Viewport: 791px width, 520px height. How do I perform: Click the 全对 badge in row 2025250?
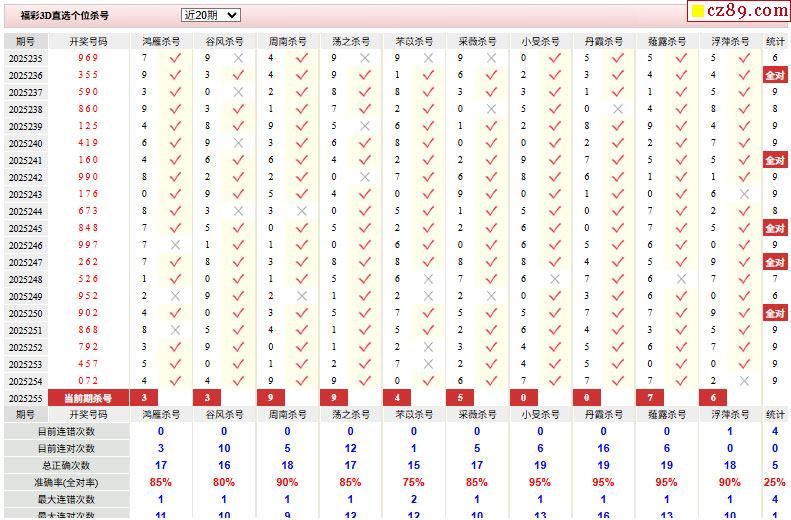click(x=775, y=313)
